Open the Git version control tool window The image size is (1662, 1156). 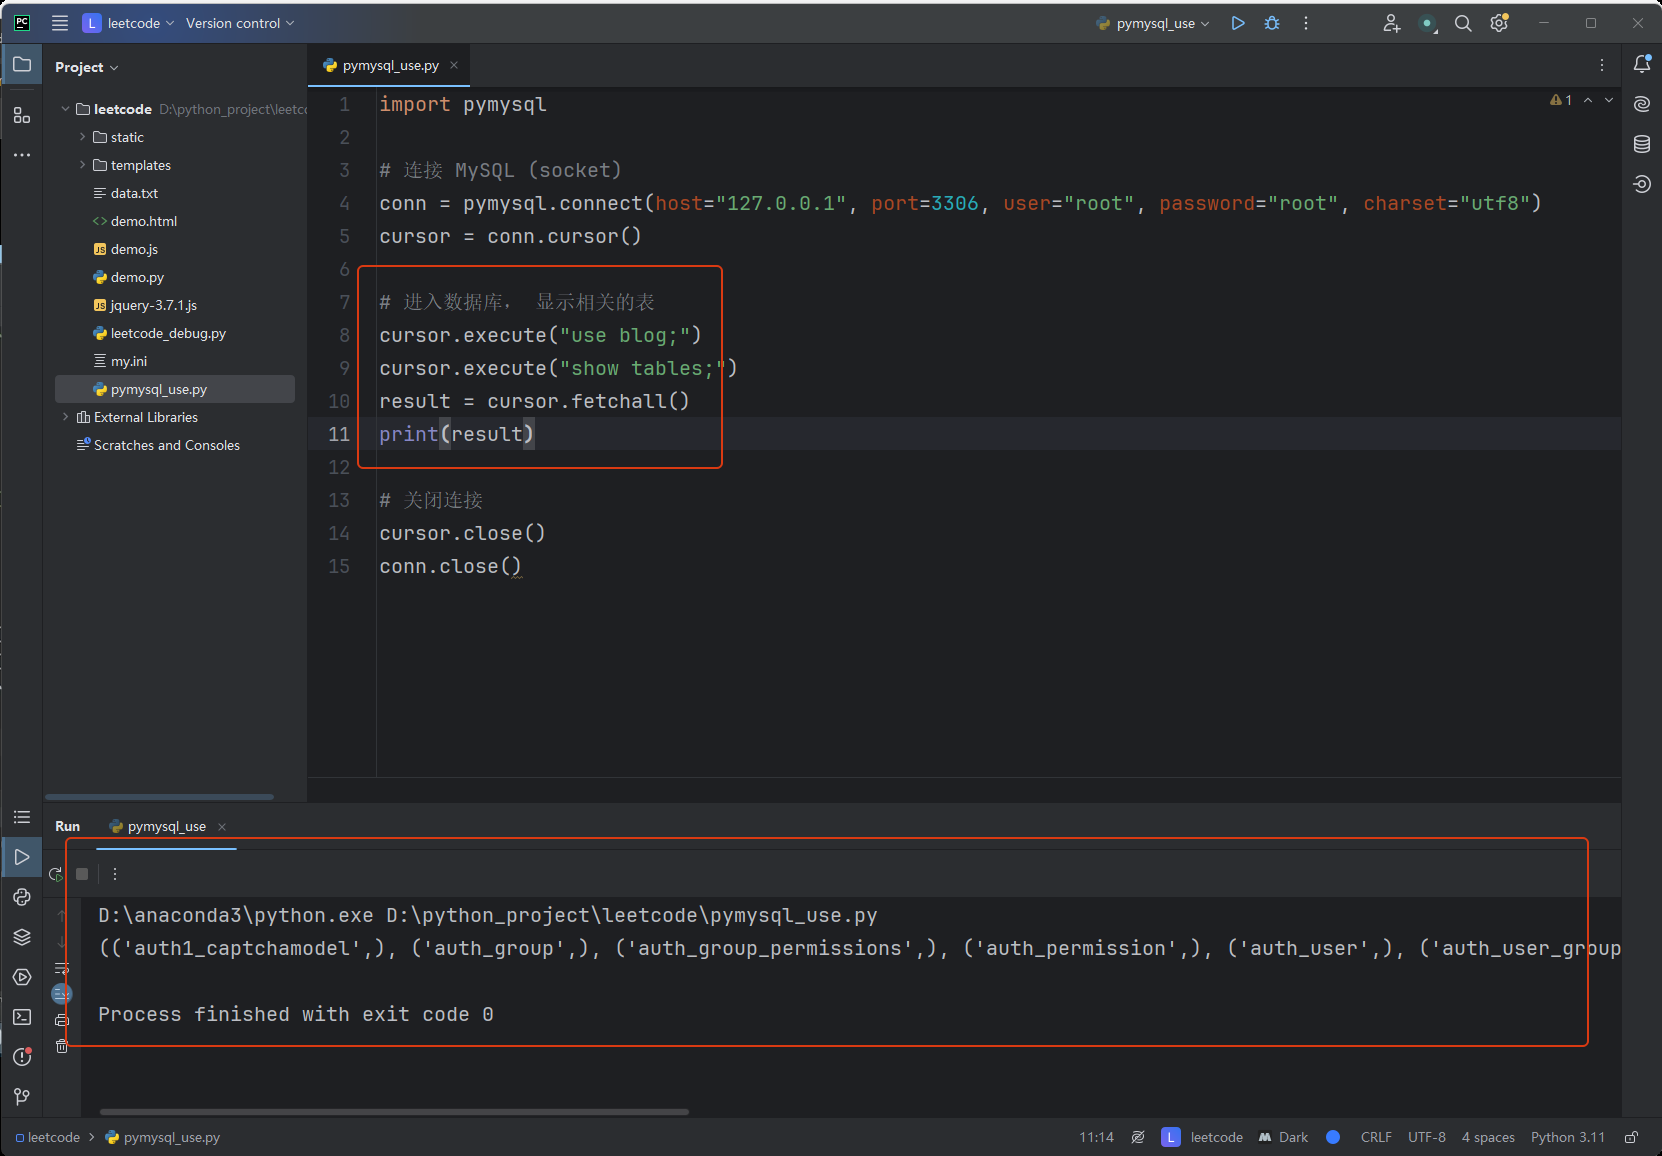tap(22, 1097)
